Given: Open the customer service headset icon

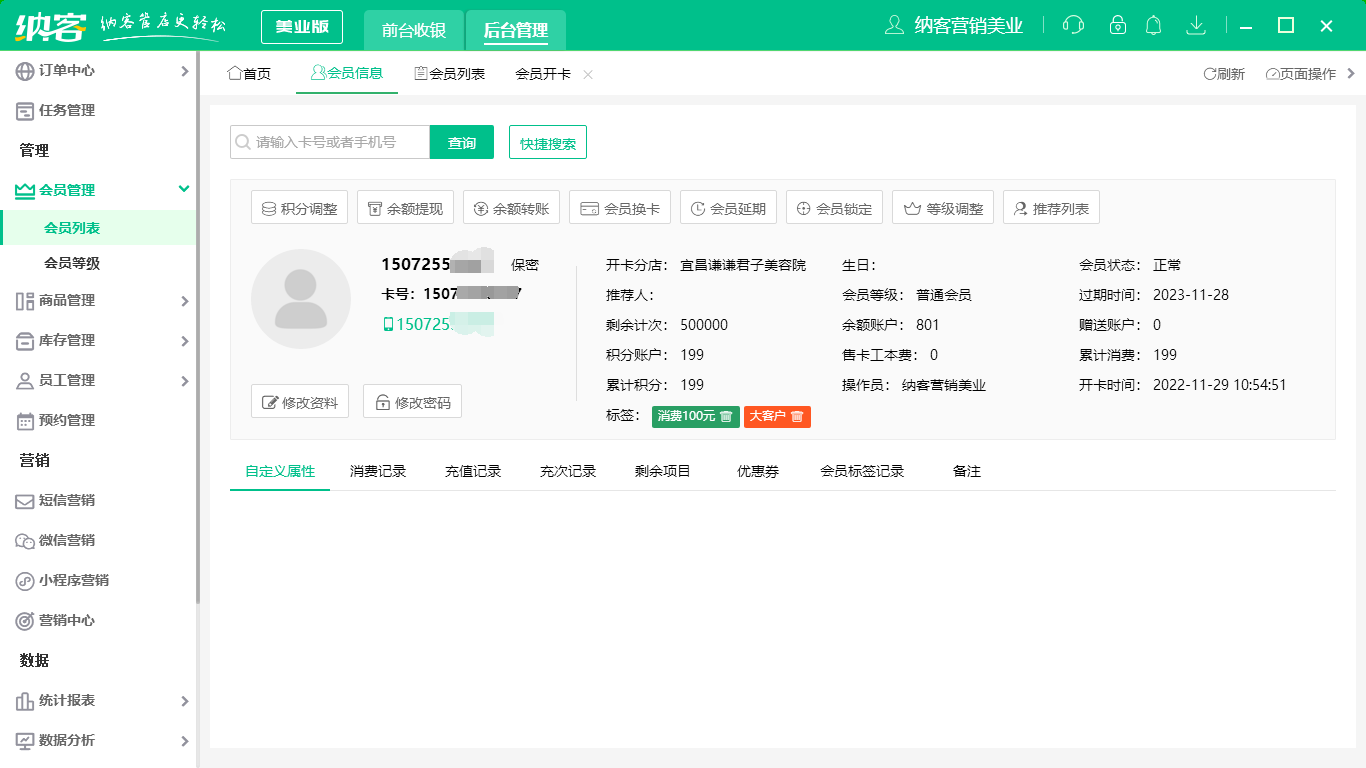Looking at the screenshot, I should pos(1073,24).
